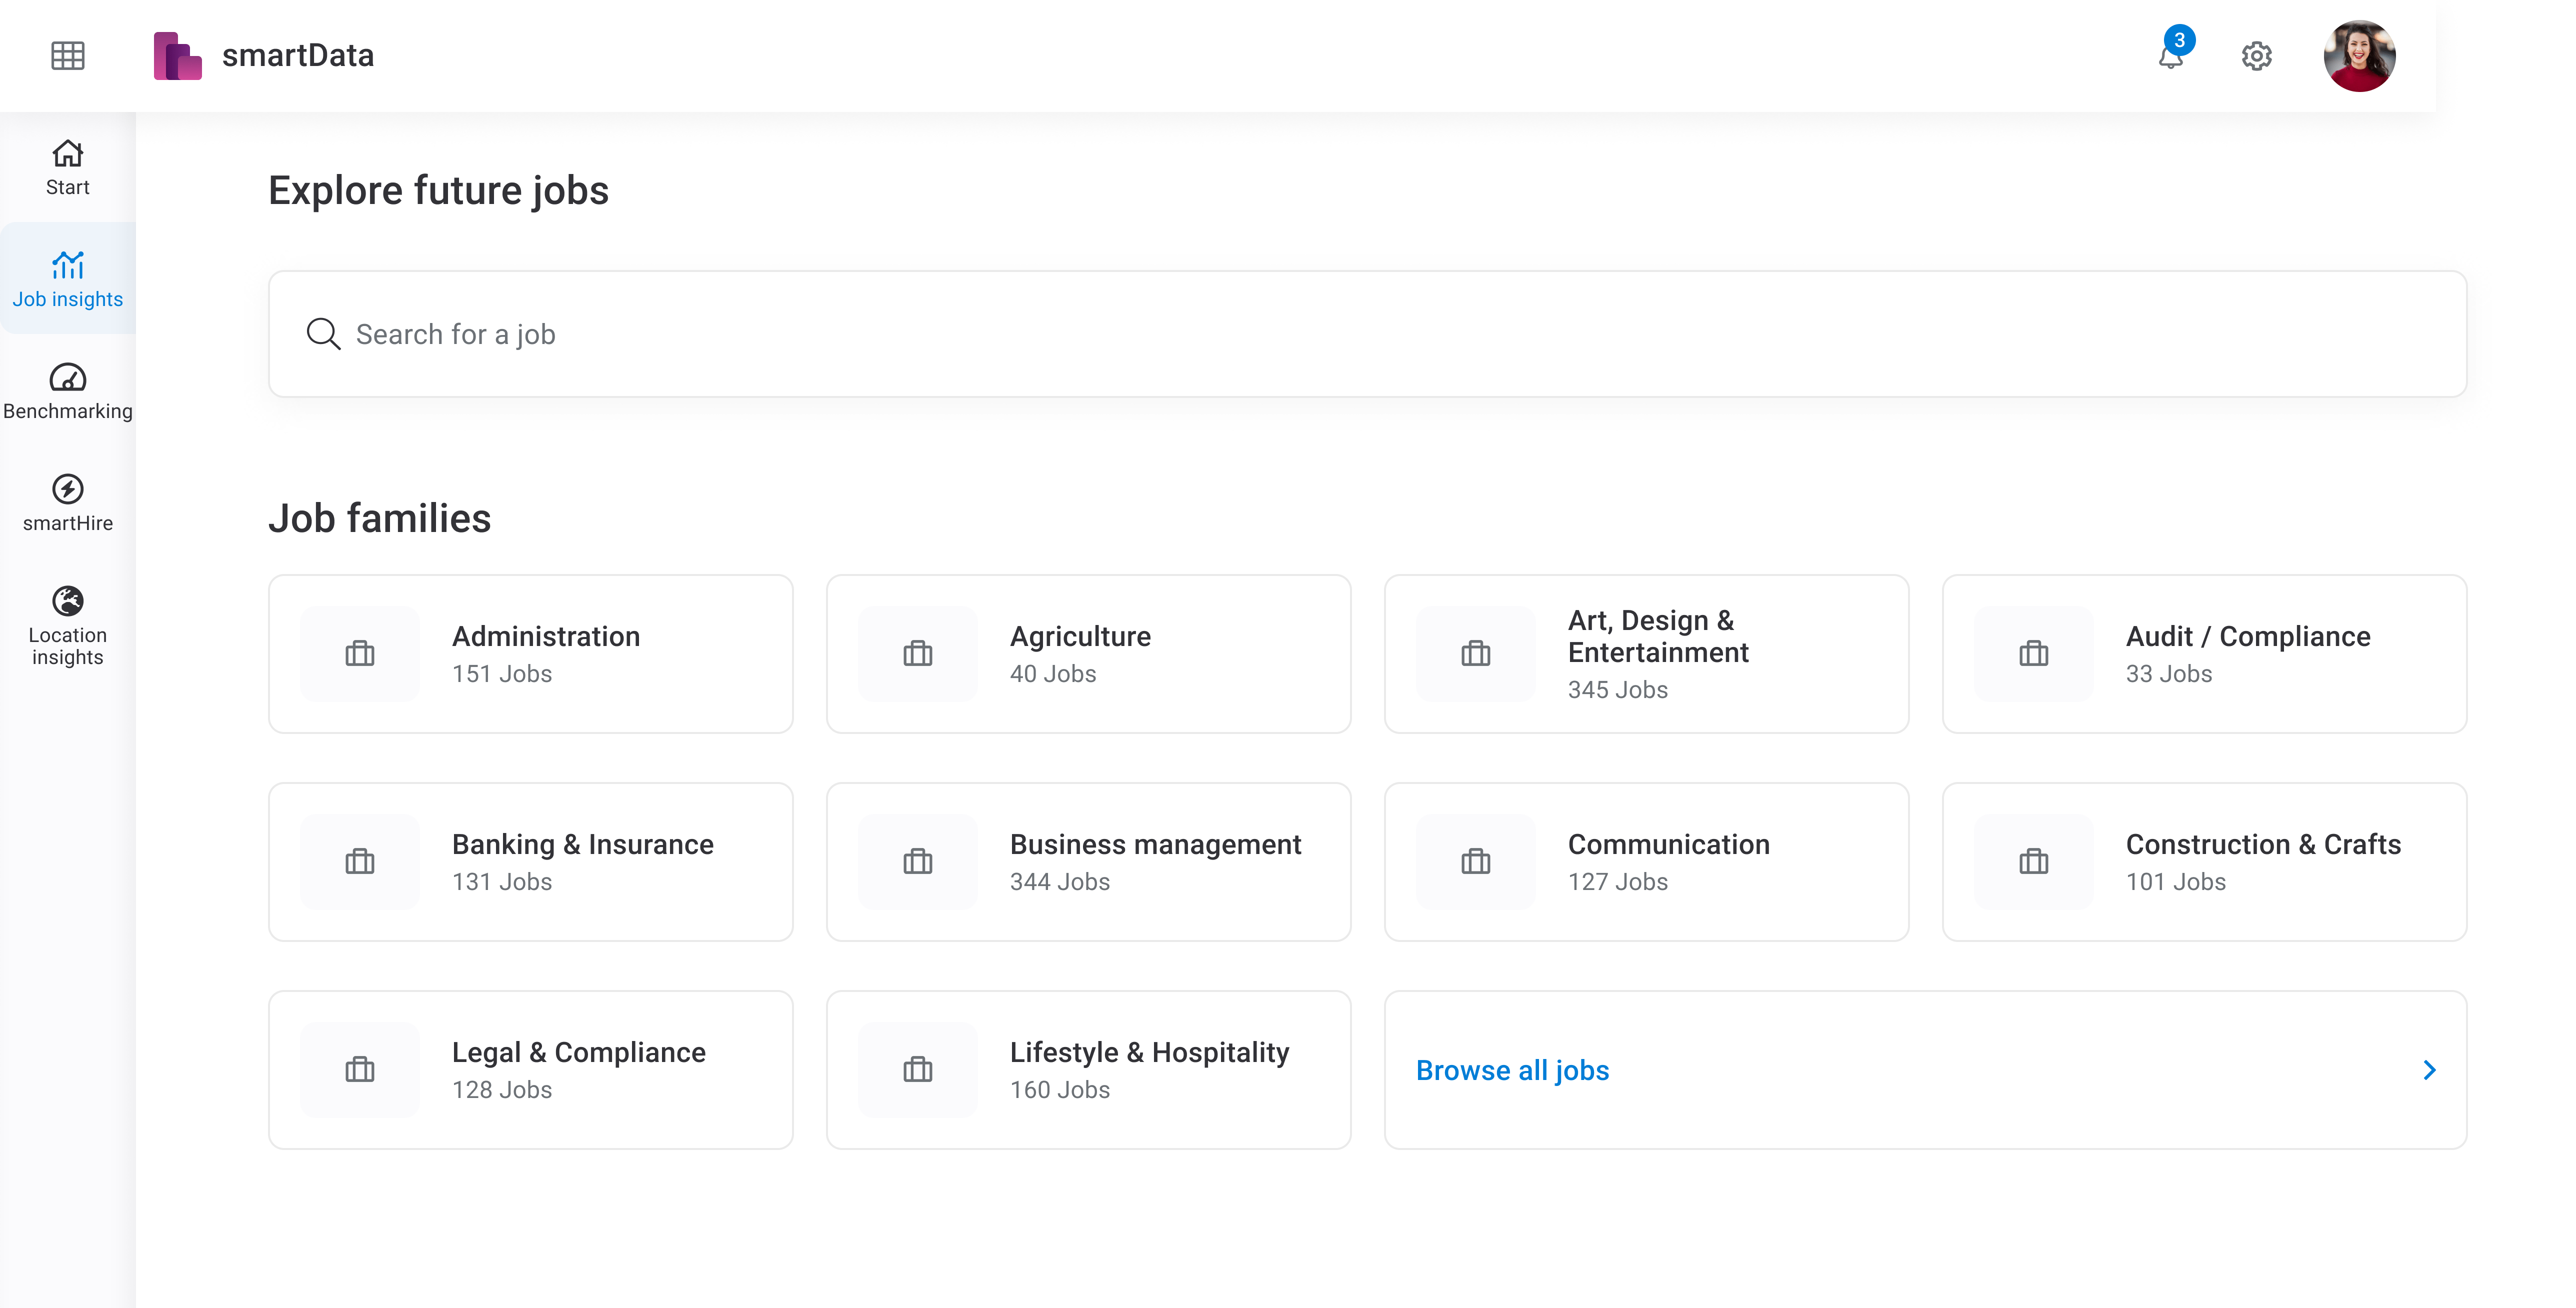Viewport: 2576px width, 1308px height.
Task: Open the app grid menu icon
Action: [68, 55]
